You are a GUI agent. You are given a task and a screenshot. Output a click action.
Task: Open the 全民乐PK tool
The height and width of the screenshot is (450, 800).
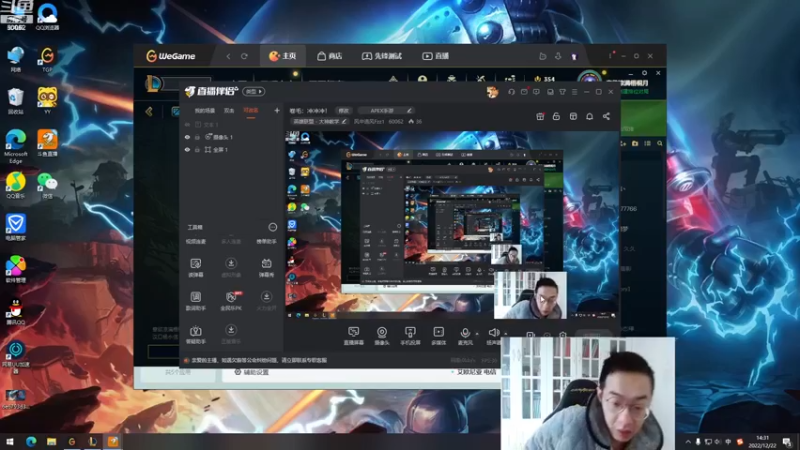tap(231, 301)
